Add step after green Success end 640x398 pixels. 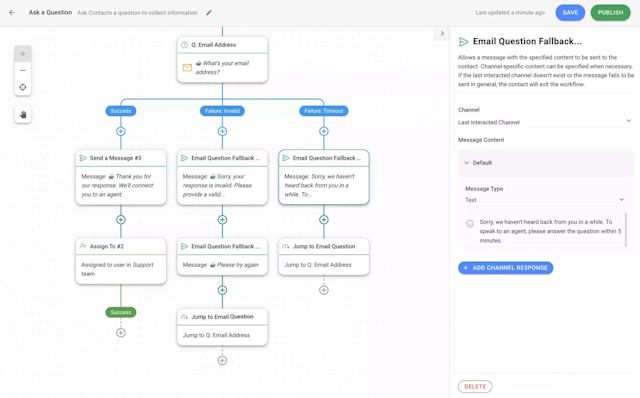(x=121, y=333)
